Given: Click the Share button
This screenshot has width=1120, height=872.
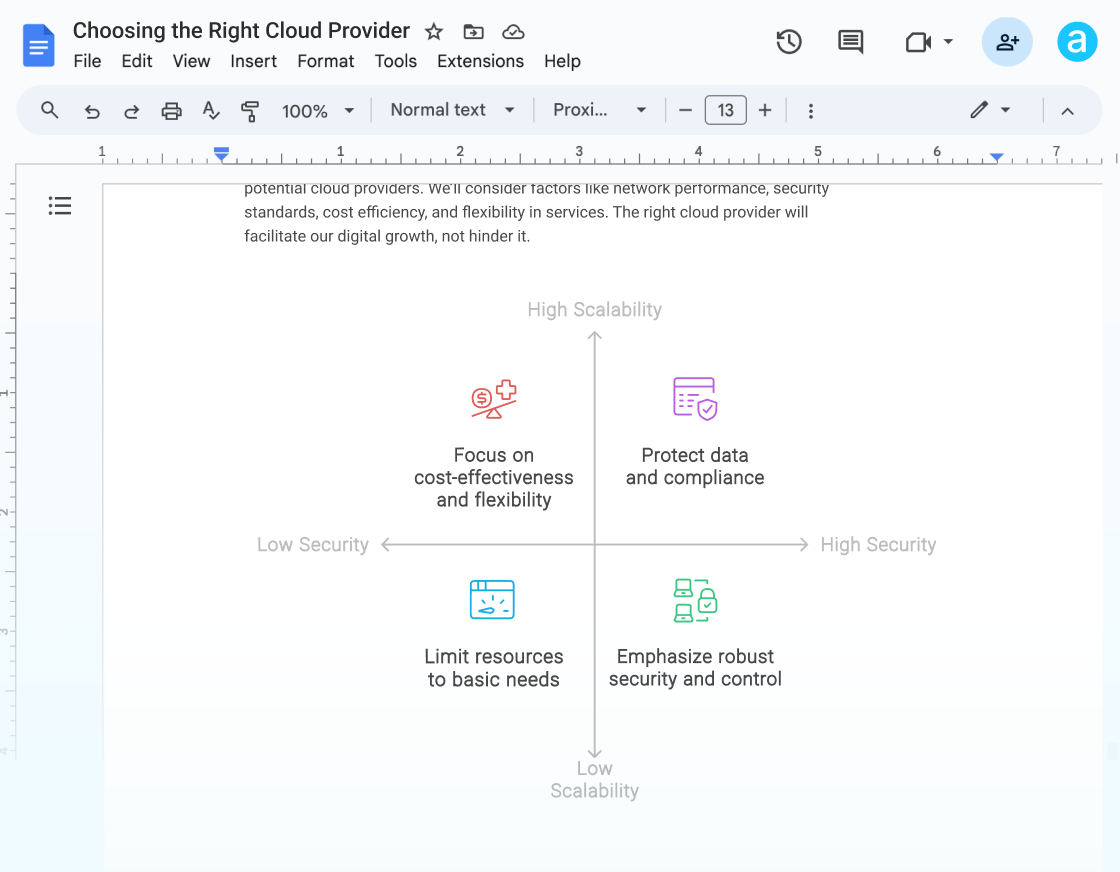Looking at the screenshot, I should point(1007,42).
